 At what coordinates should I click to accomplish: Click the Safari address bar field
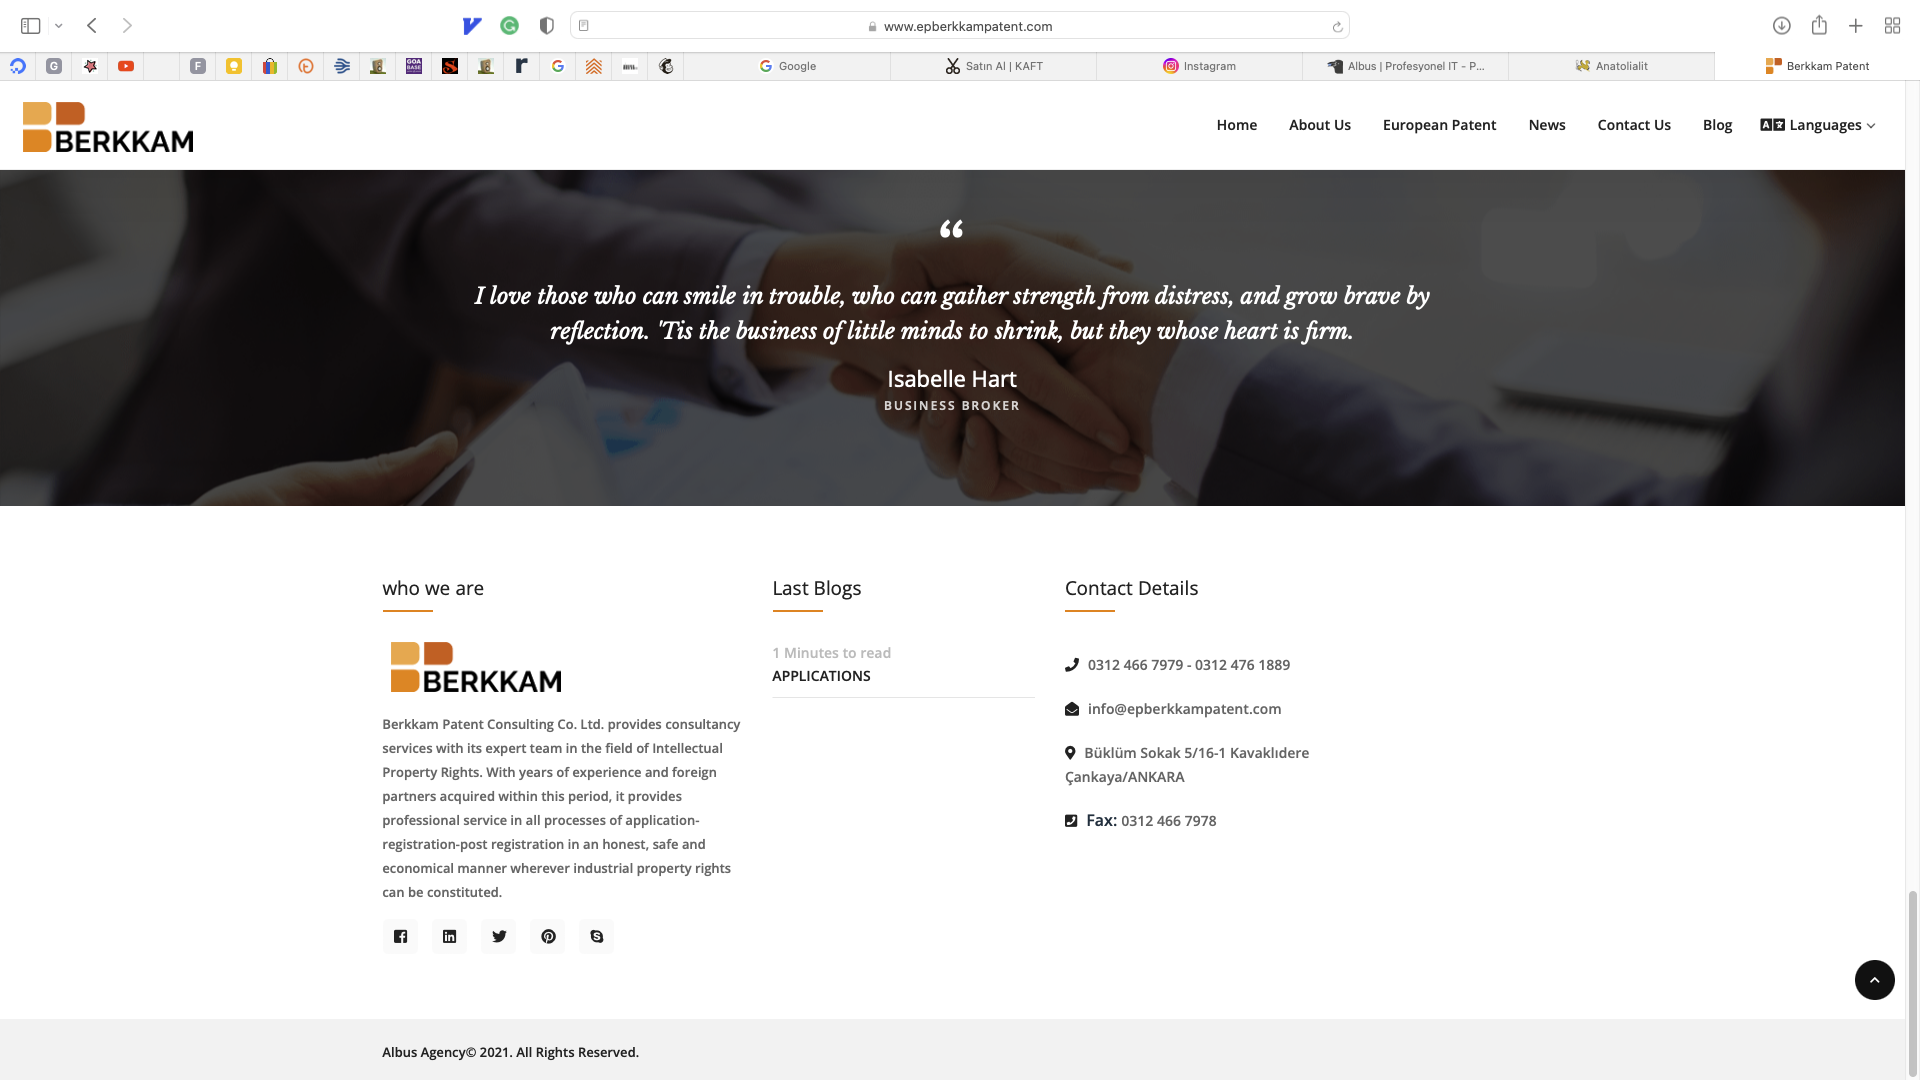(x=959, y=26)
